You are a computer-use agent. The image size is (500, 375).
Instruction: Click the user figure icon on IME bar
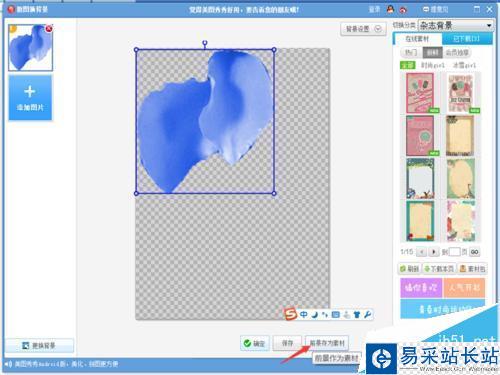click(347, 314)
